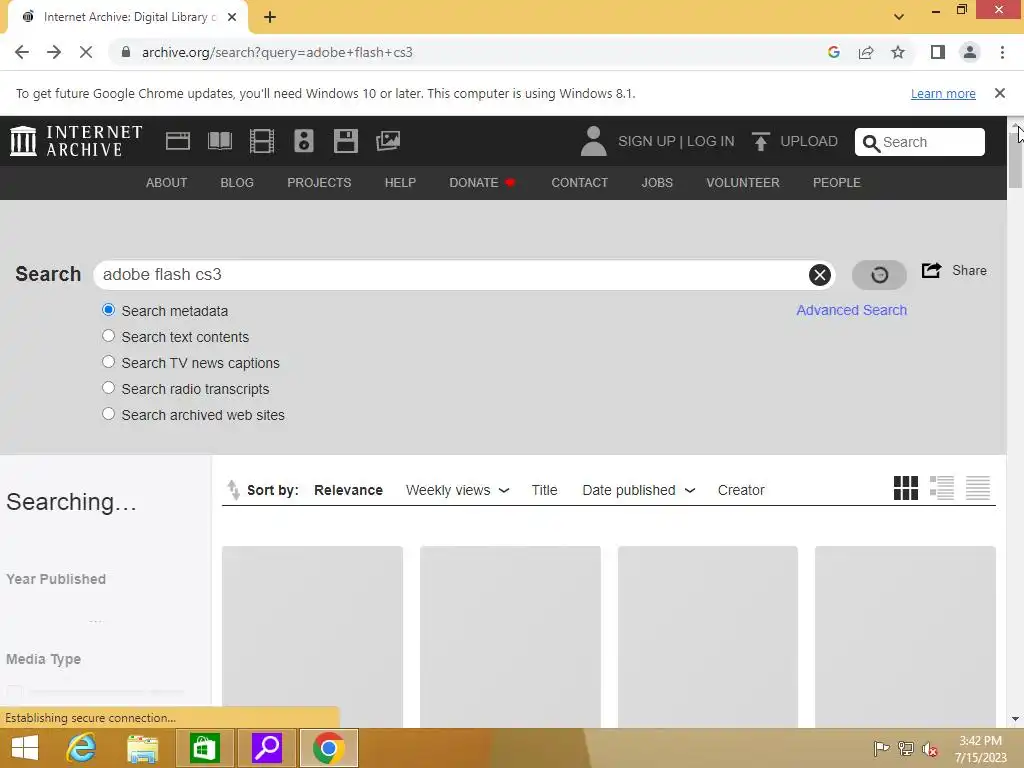Open the CONTACT nav item
1024x768 pixels.
pos(579,183)
